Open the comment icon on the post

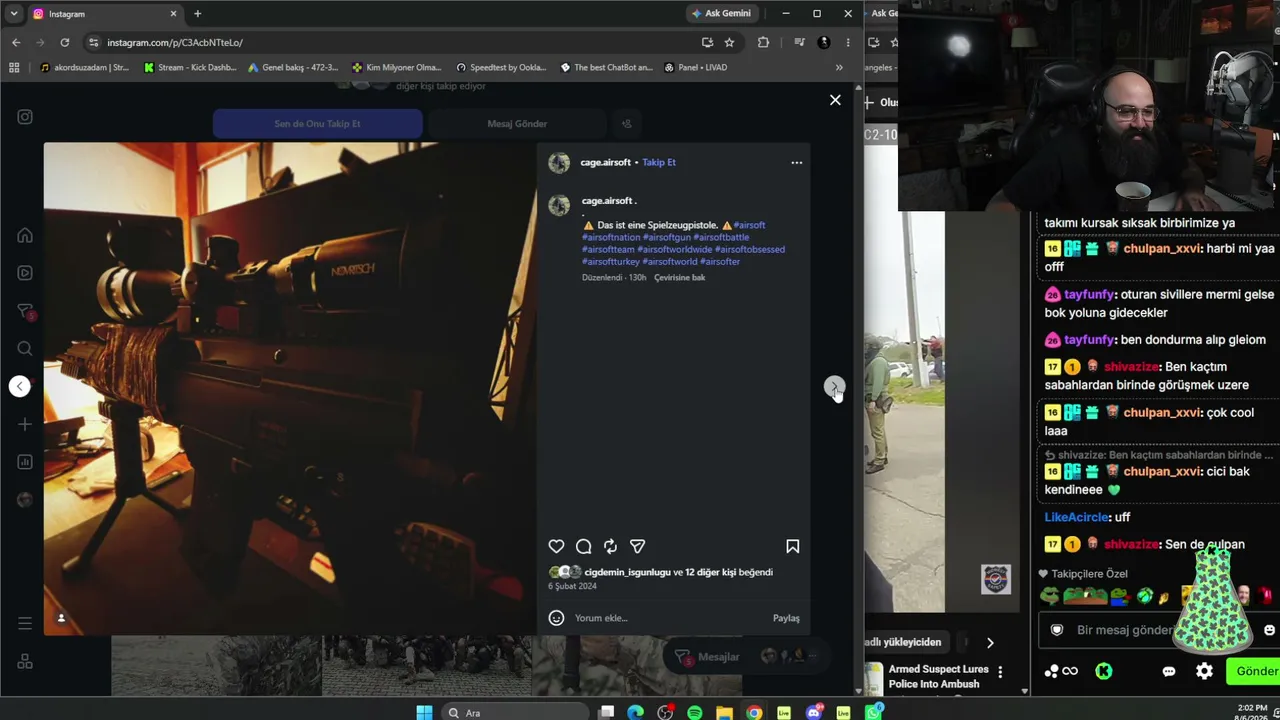[584, 546]
